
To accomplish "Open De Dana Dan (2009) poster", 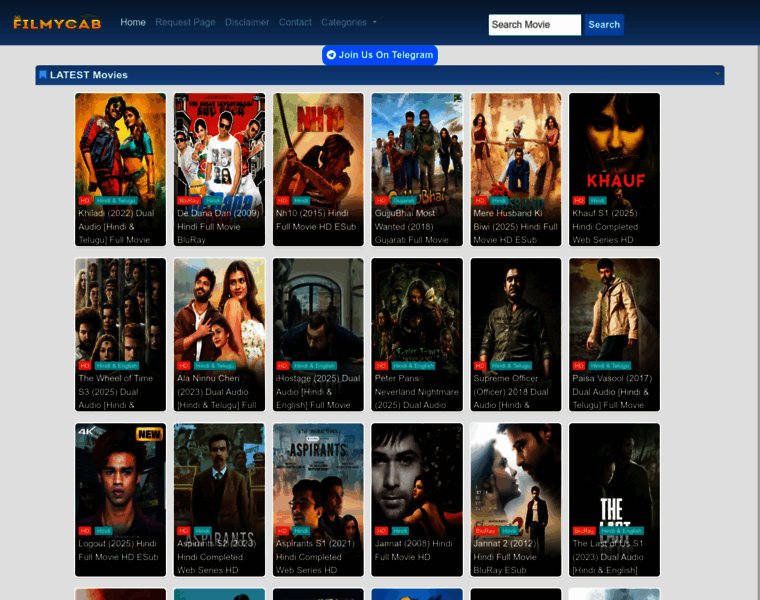I will pyautogui.click(x=219, y=170).
